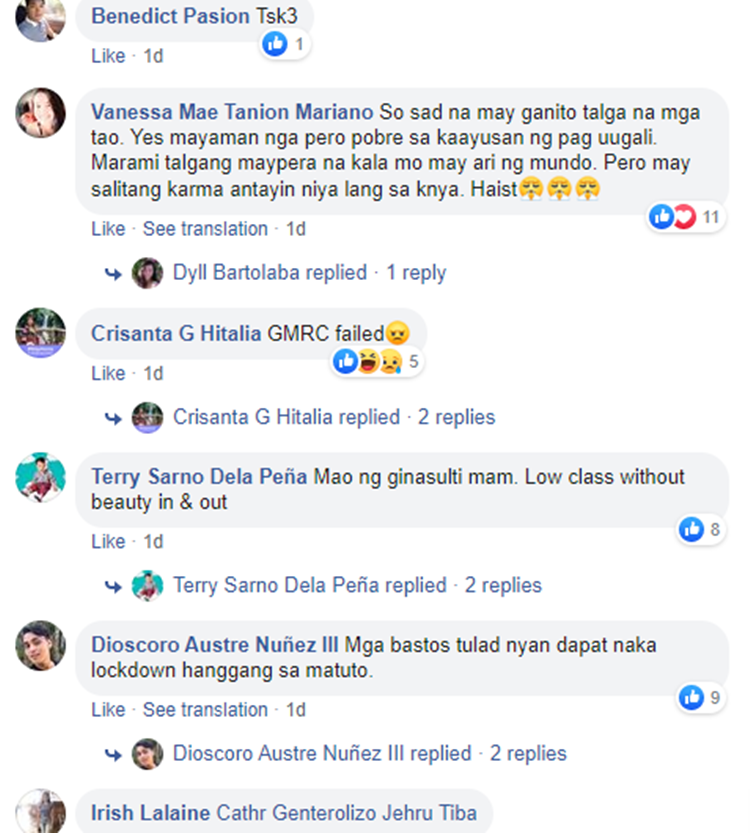Click Vanessa Mae Tanion Mariano's profile picture
Viewport: 750px width, 833px height.
(40, 113)
